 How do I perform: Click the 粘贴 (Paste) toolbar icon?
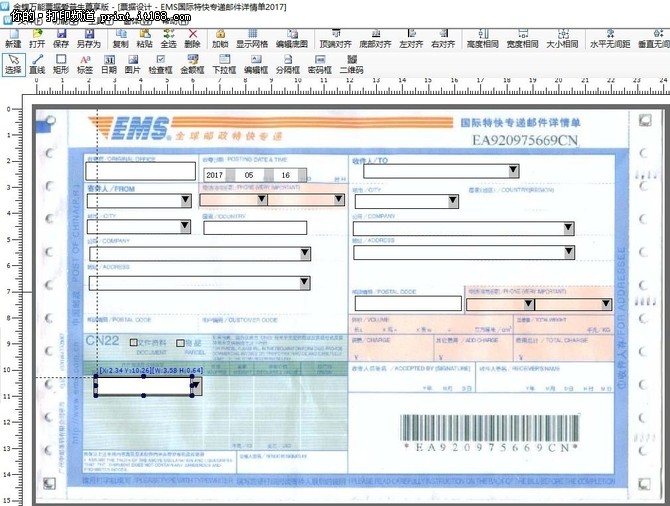point(144,38)
